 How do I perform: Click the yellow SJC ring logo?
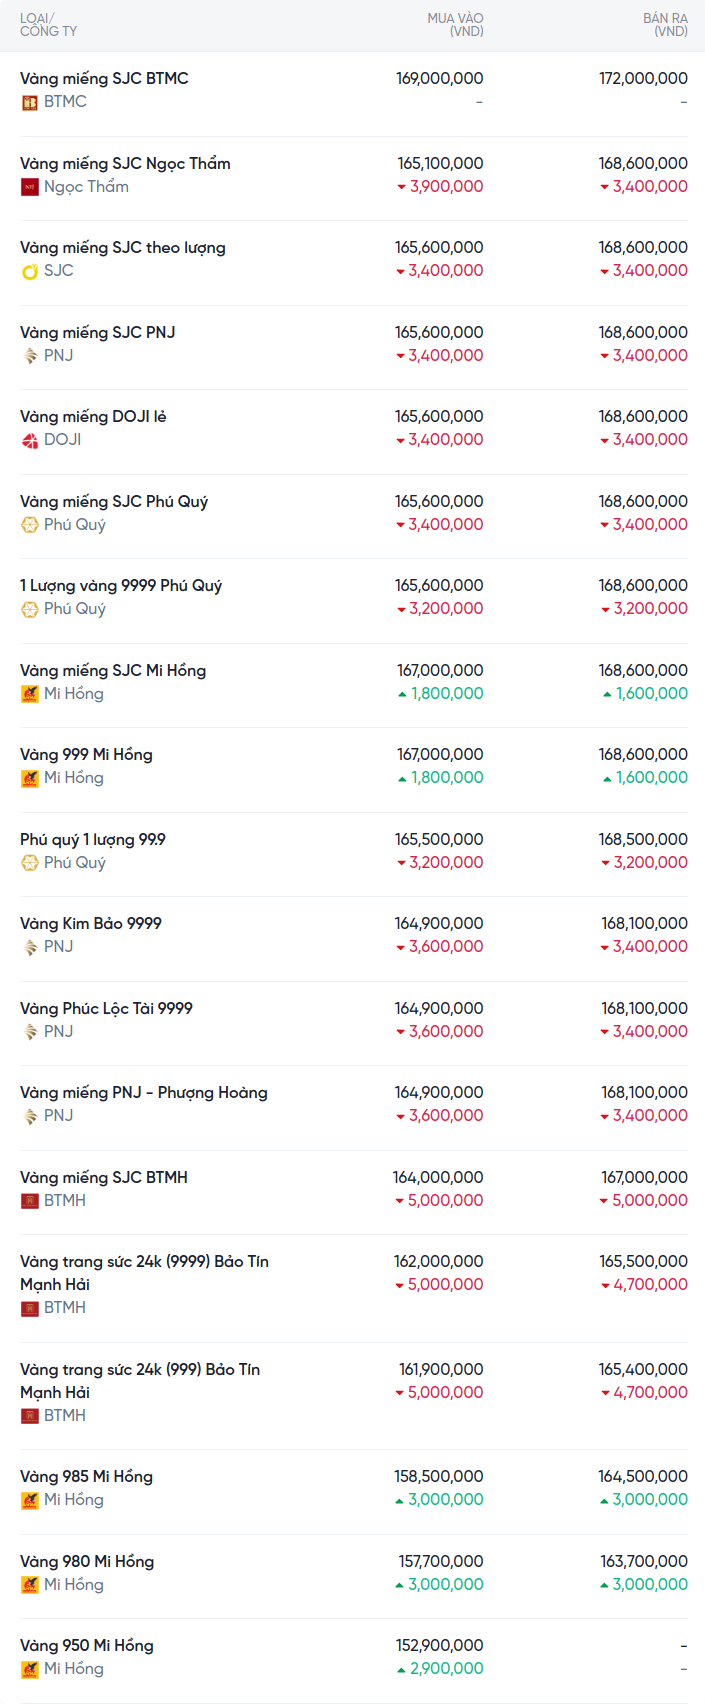[30, 271]
